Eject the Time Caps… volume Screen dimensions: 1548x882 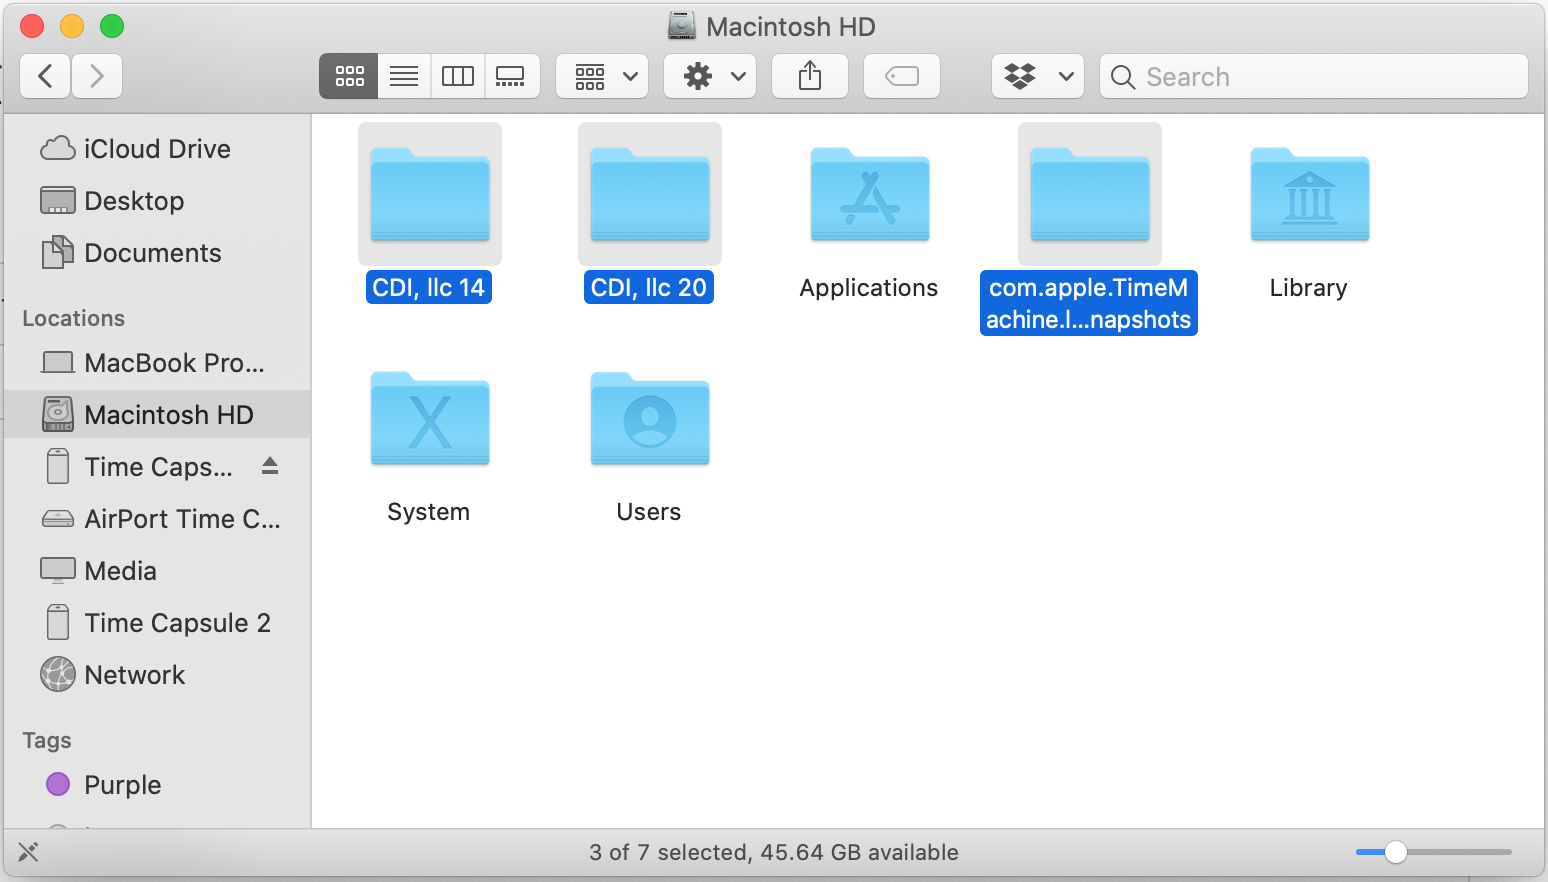(x=270, y=466)
